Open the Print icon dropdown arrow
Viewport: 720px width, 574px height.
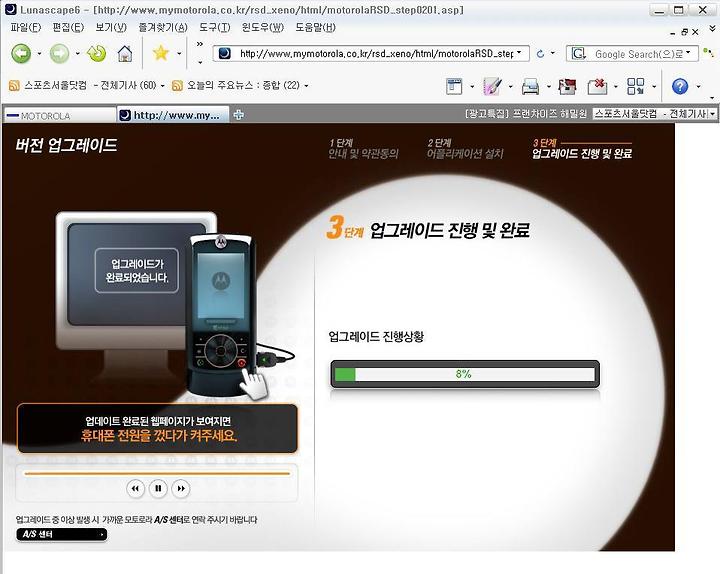(548, 86)
